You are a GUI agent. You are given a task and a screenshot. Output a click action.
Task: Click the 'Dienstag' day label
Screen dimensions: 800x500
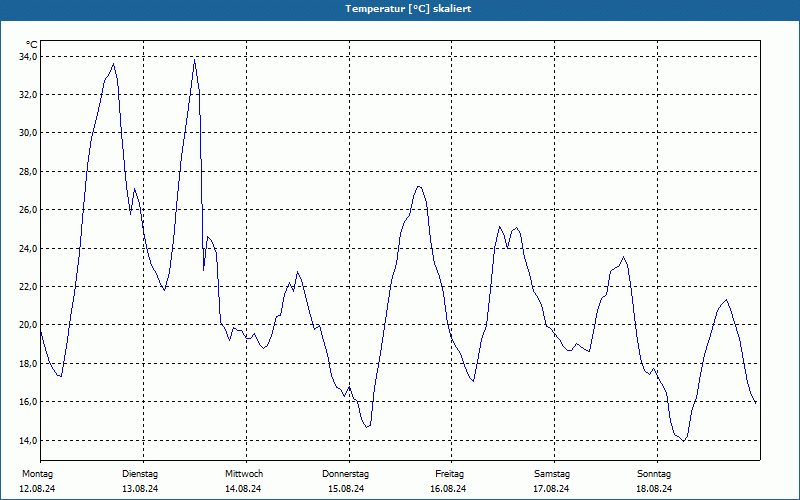pos(140,474)
